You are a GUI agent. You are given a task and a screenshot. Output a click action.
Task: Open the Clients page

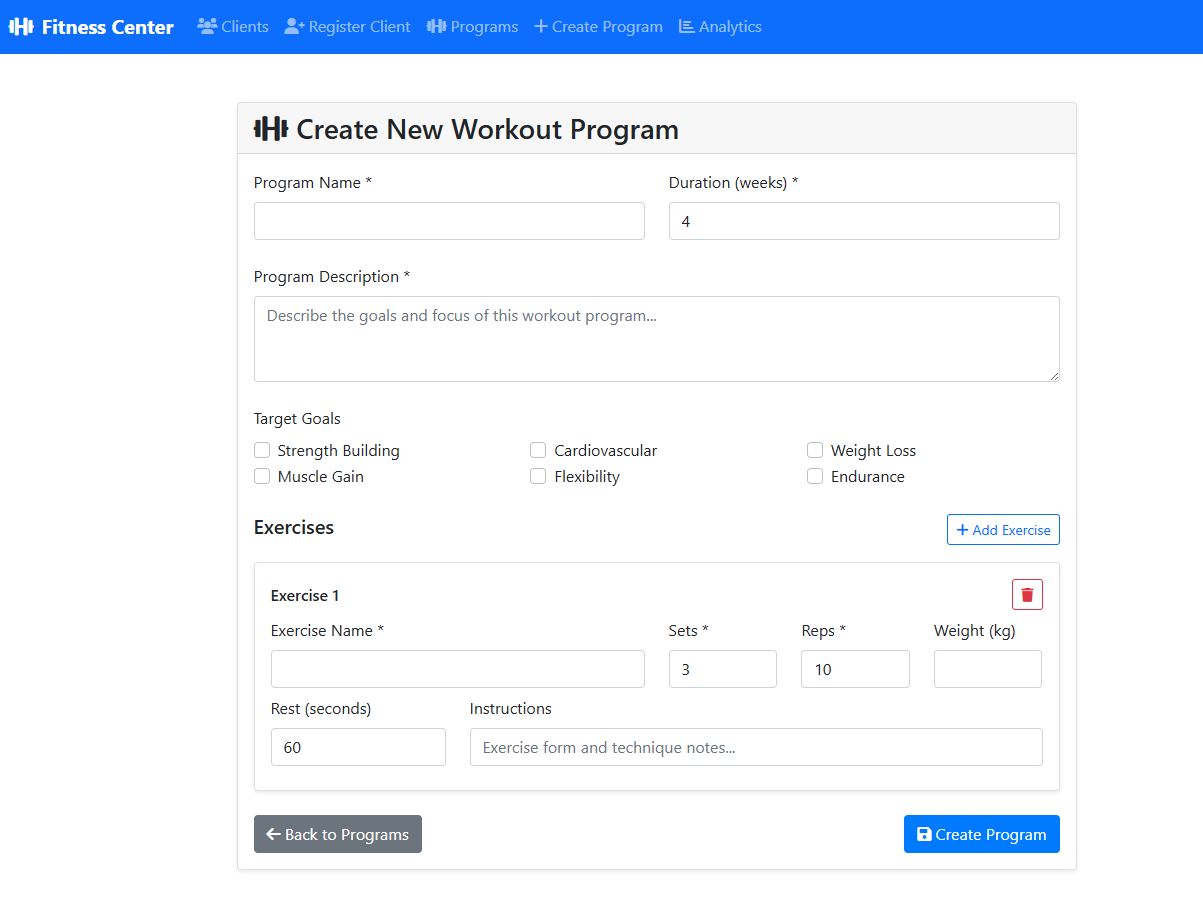click(x=233, y=27)
